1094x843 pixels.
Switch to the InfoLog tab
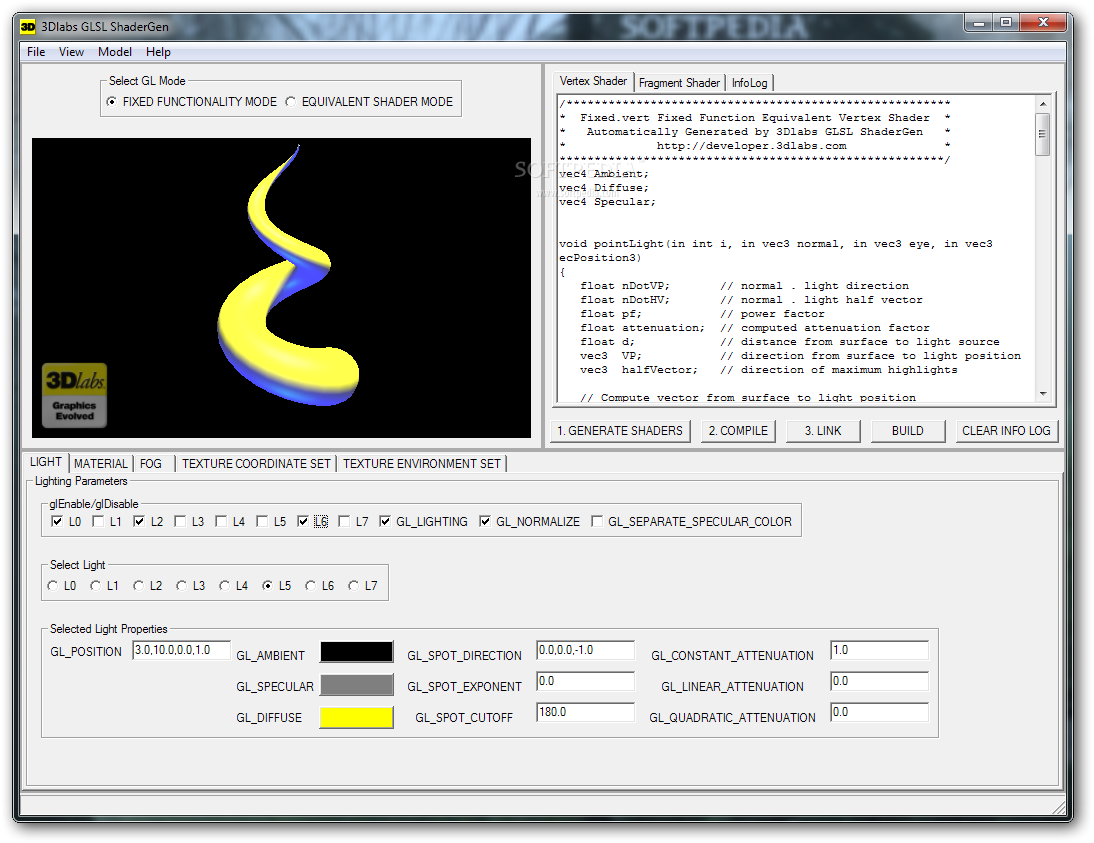(x=749, y=83)
